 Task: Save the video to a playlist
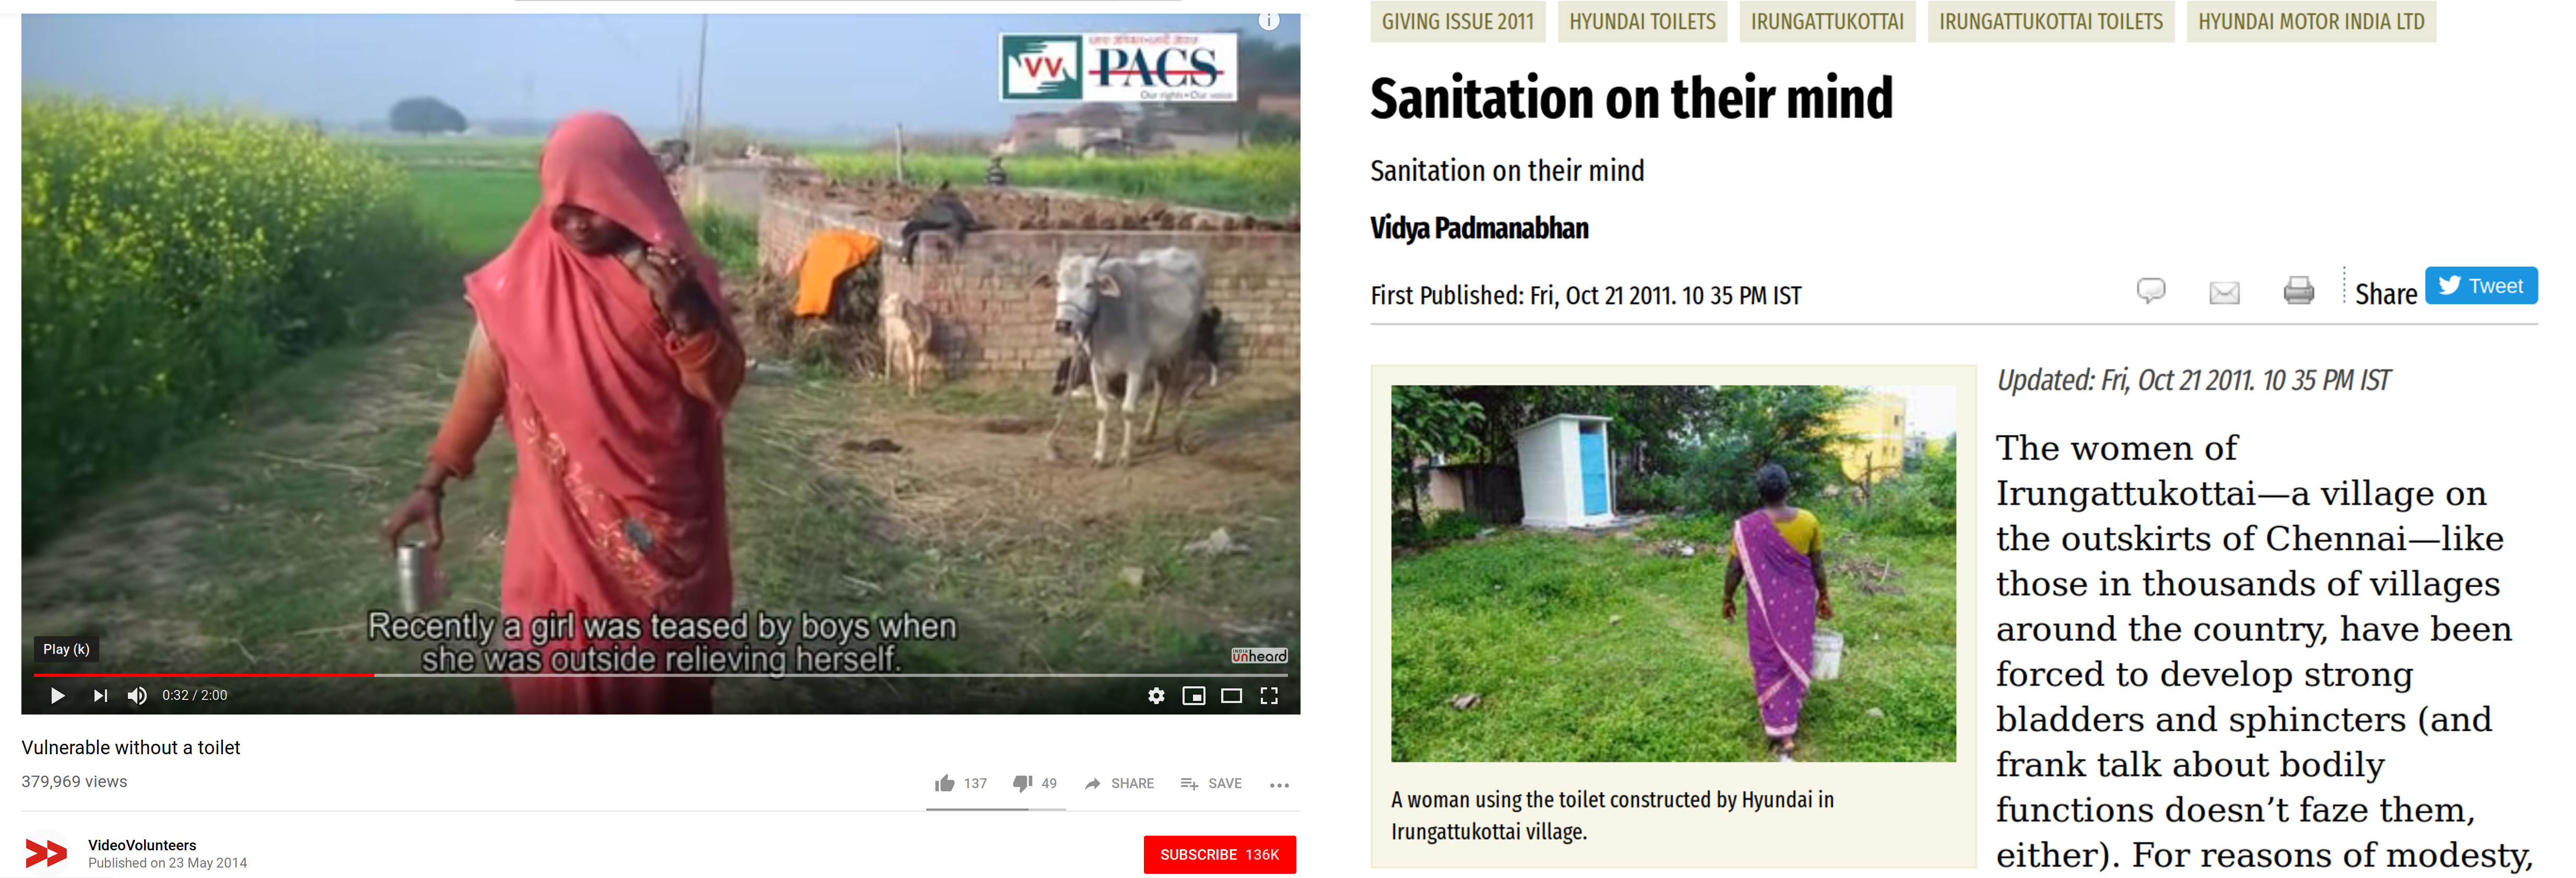[x=1211, y=783]
